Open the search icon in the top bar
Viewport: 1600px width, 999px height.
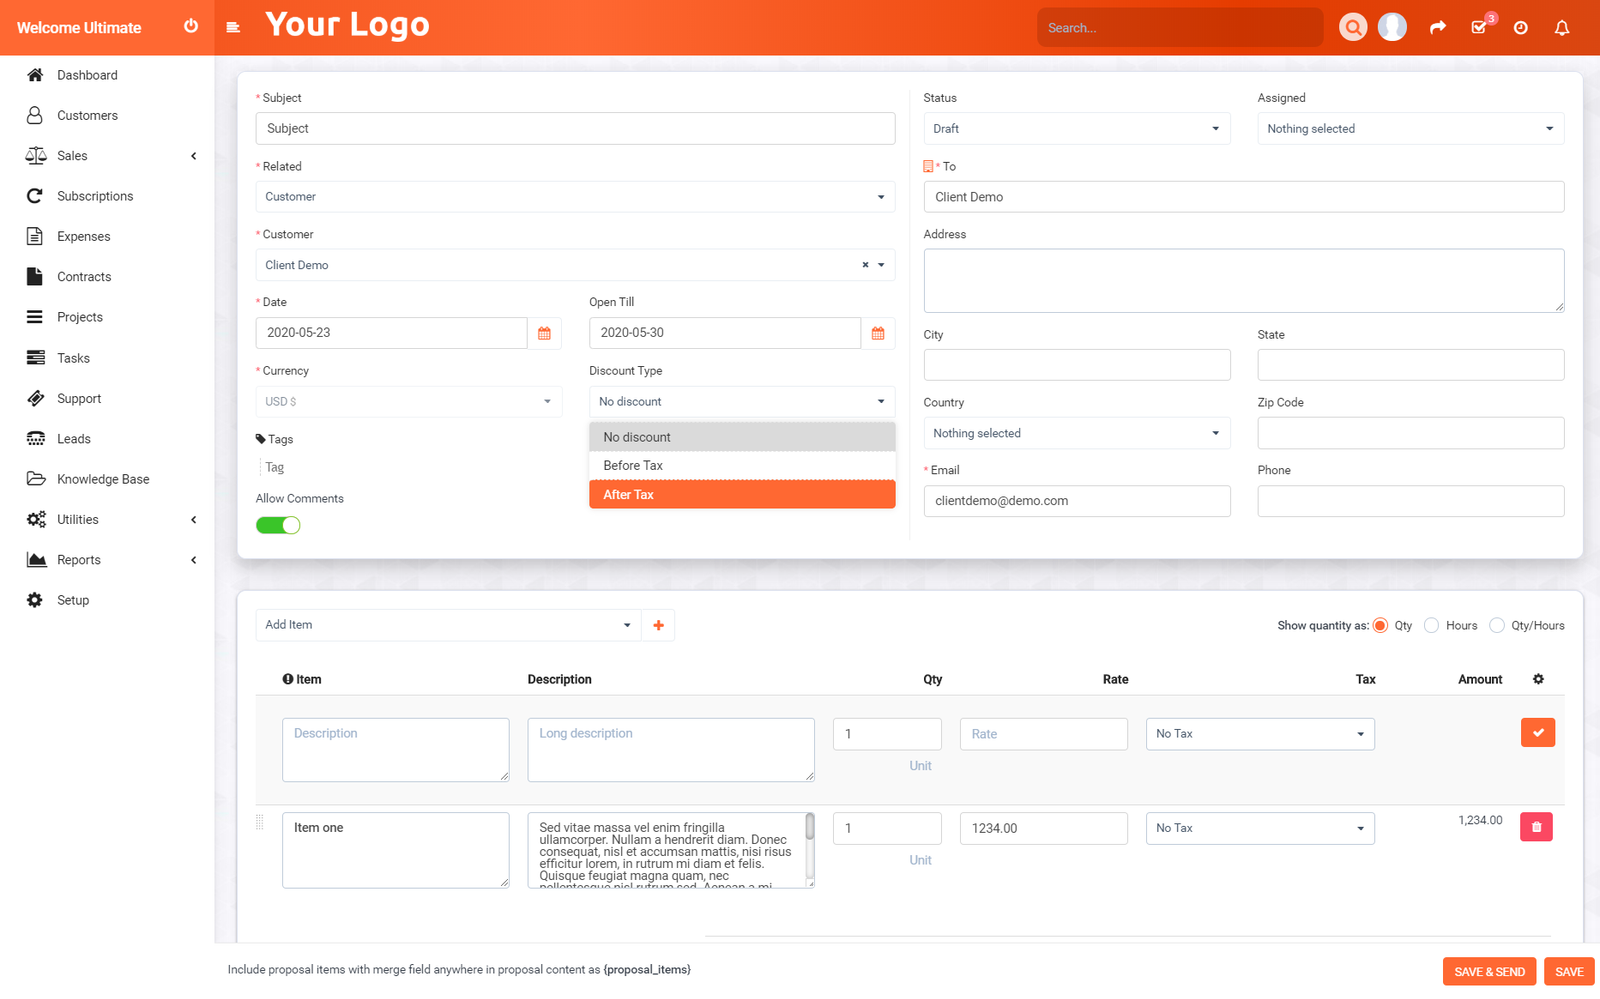point(1353,27)
